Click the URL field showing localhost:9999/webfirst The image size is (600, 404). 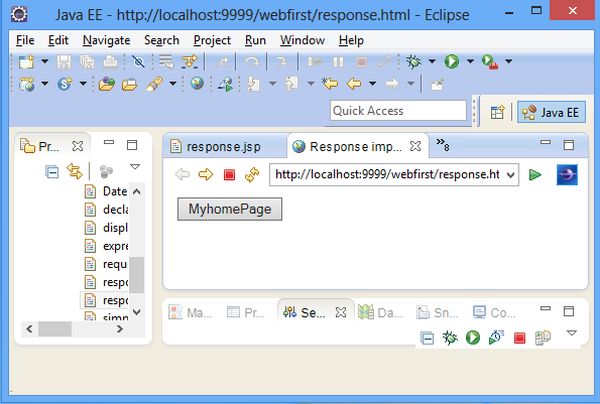[x=387, y=174]
